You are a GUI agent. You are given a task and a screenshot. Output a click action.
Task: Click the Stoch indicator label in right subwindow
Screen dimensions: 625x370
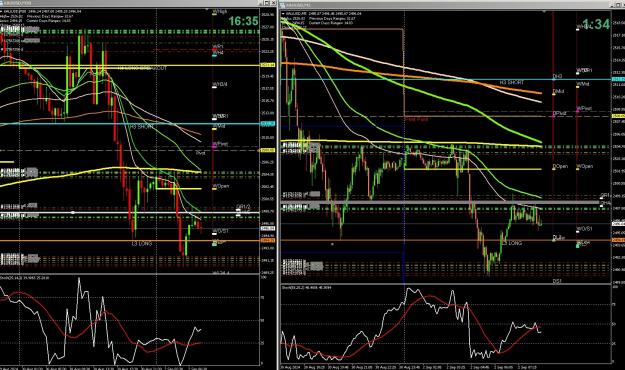[307, 287]
